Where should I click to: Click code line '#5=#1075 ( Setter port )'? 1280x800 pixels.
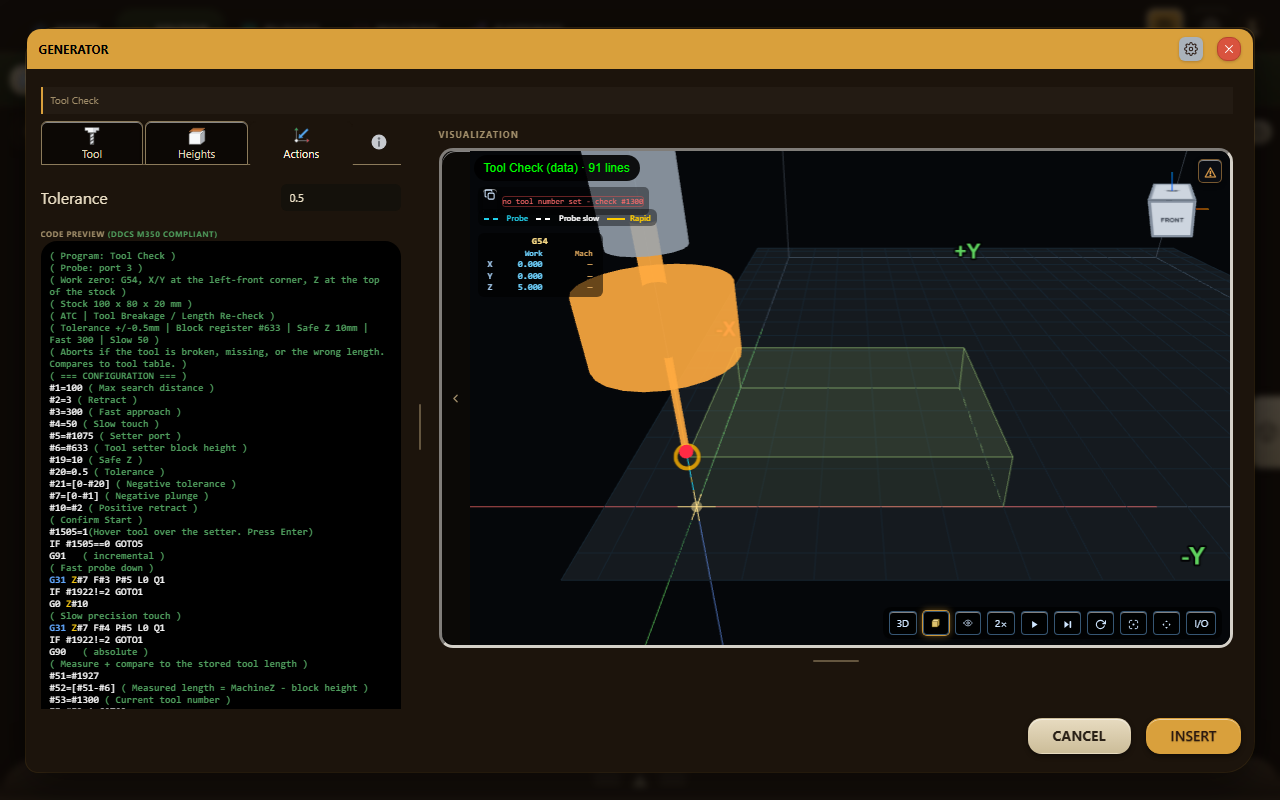[115, 436]
